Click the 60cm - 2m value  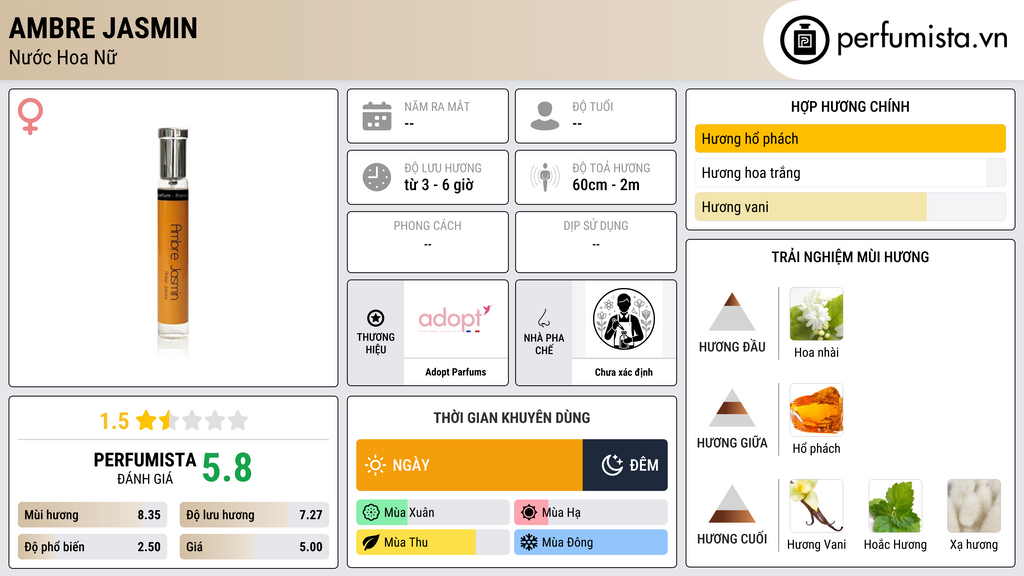pos(606,185)
